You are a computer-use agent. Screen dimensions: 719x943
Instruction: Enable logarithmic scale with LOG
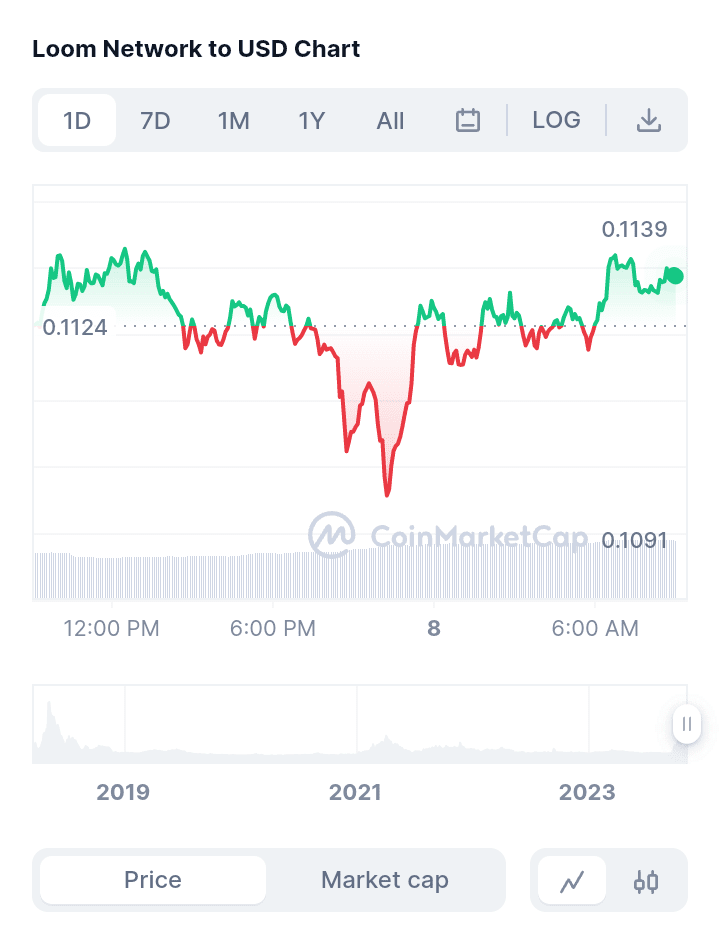tap(556, 120)
